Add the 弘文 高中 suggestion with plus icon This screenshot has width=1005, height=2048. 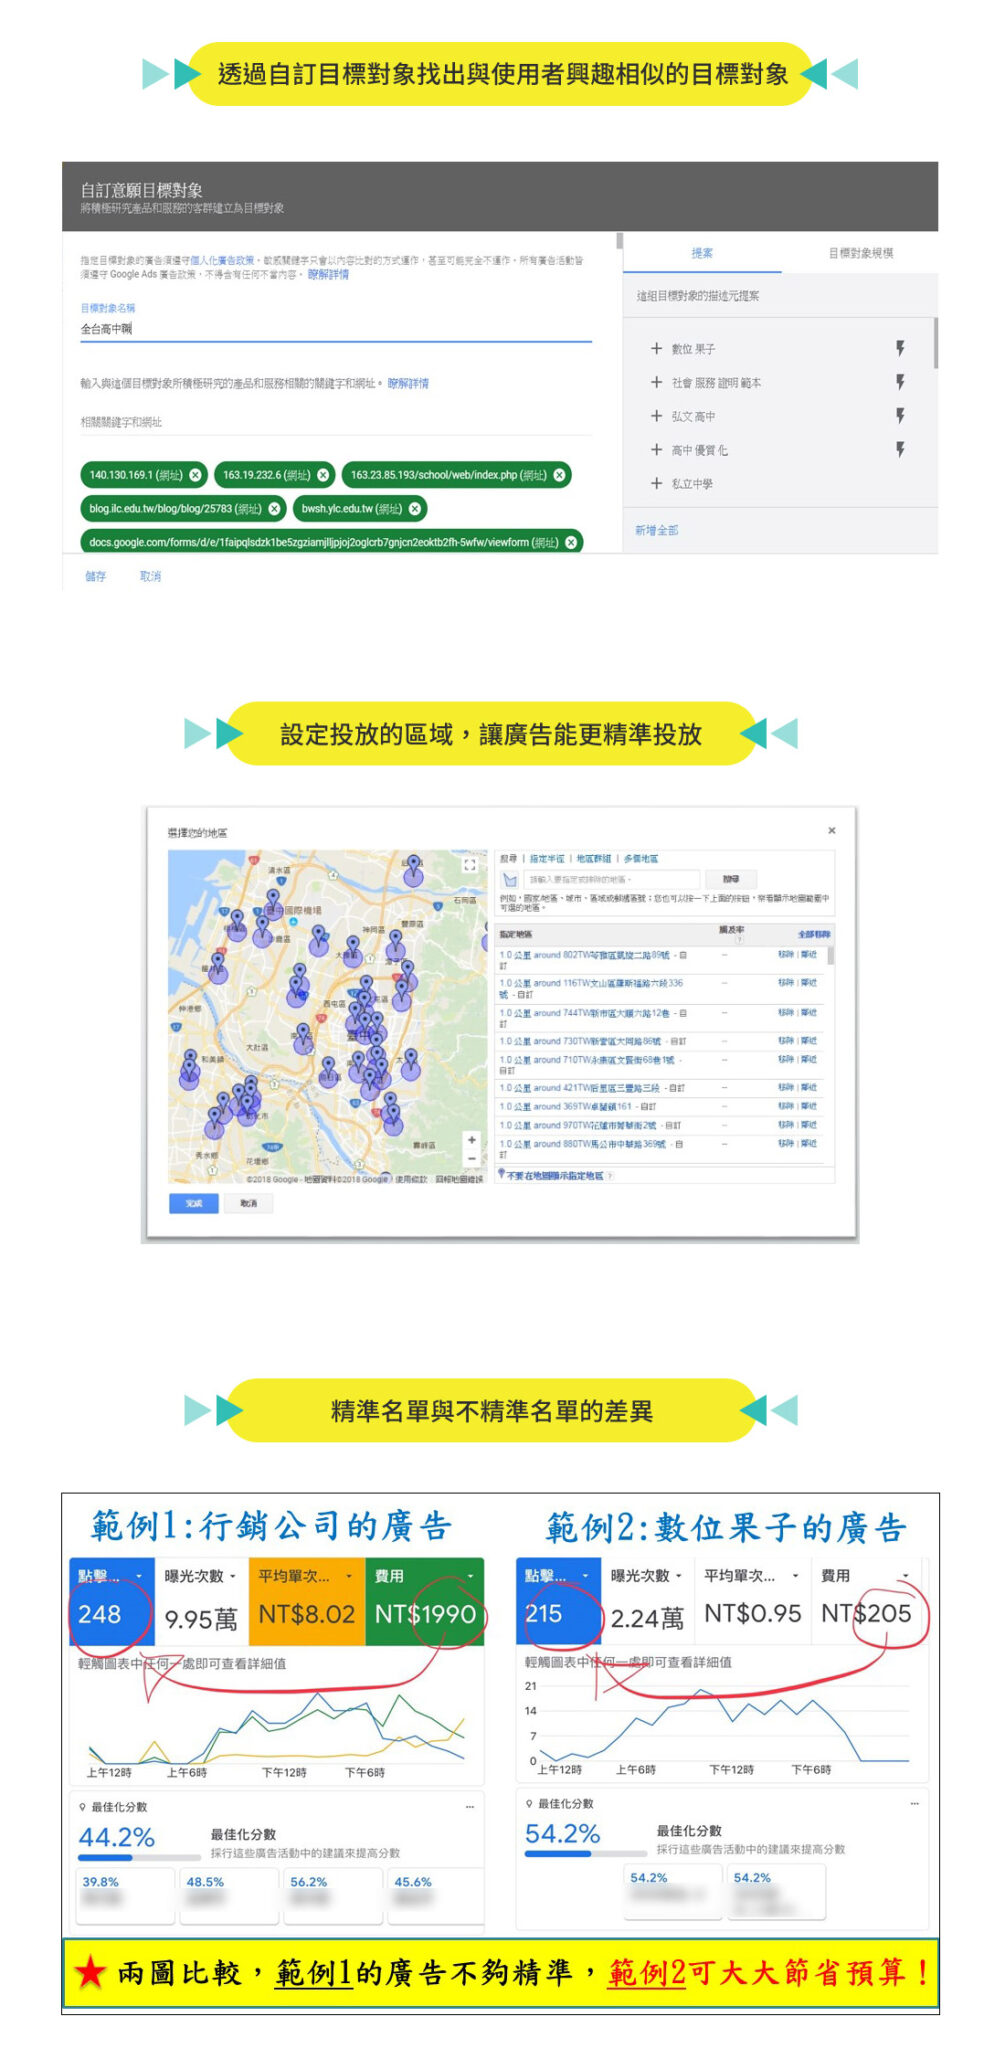click(656, 416)
